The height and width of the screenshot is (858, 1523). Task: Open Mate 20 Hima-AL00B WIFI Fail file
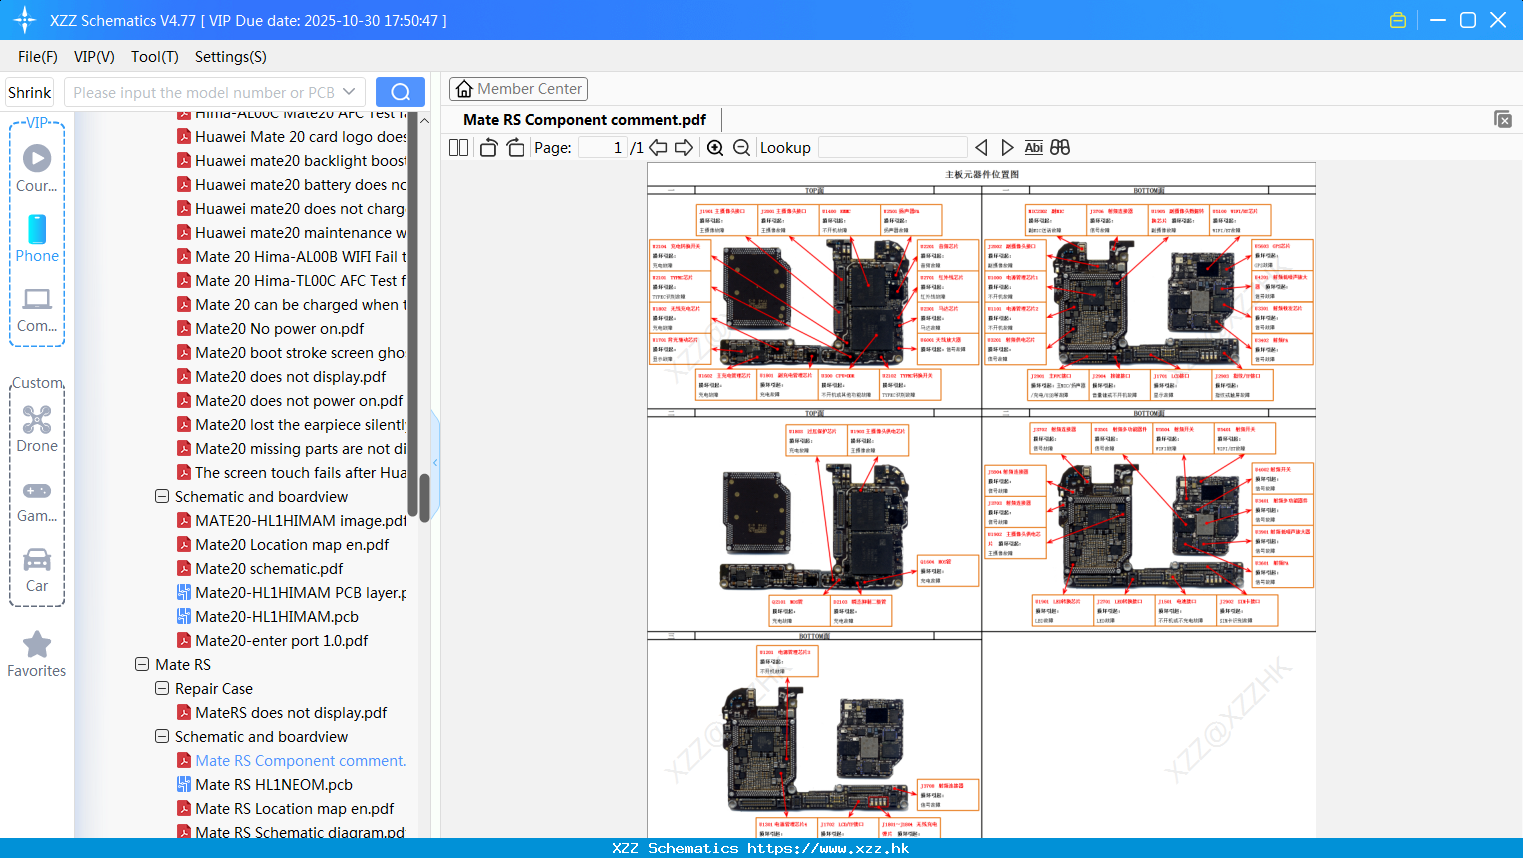point(300,256)
